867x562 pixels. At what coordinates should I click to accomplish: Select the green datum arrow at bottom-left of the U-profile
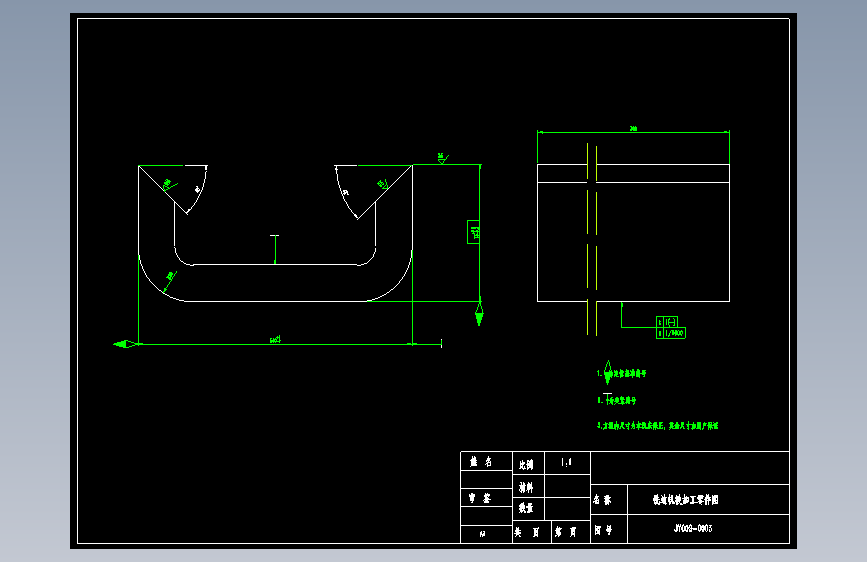(x=125, y=344)
